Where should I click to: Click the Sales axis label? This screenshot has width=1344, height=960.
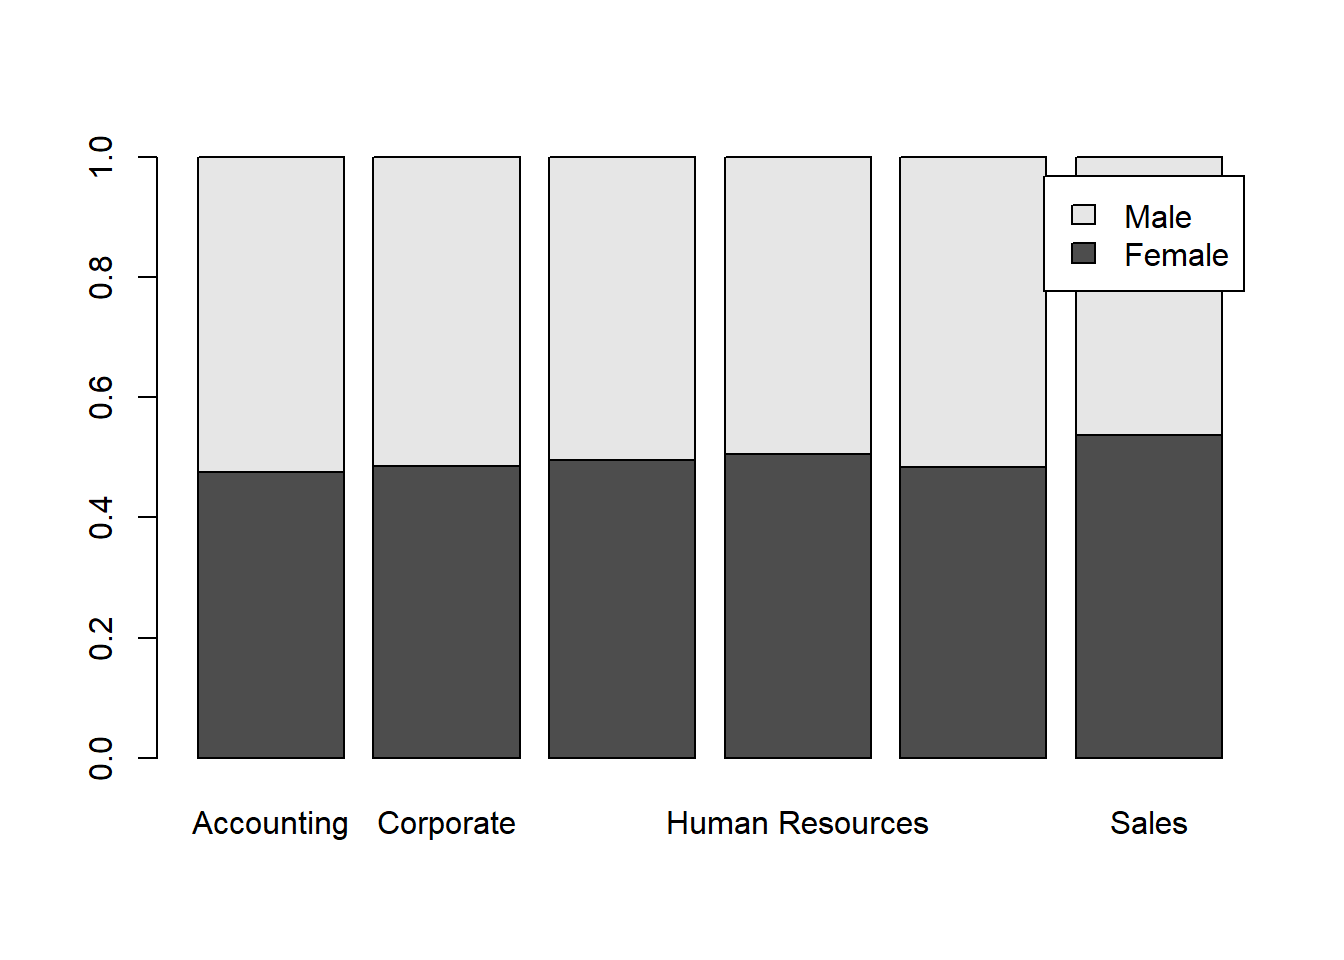[1148, 823]
